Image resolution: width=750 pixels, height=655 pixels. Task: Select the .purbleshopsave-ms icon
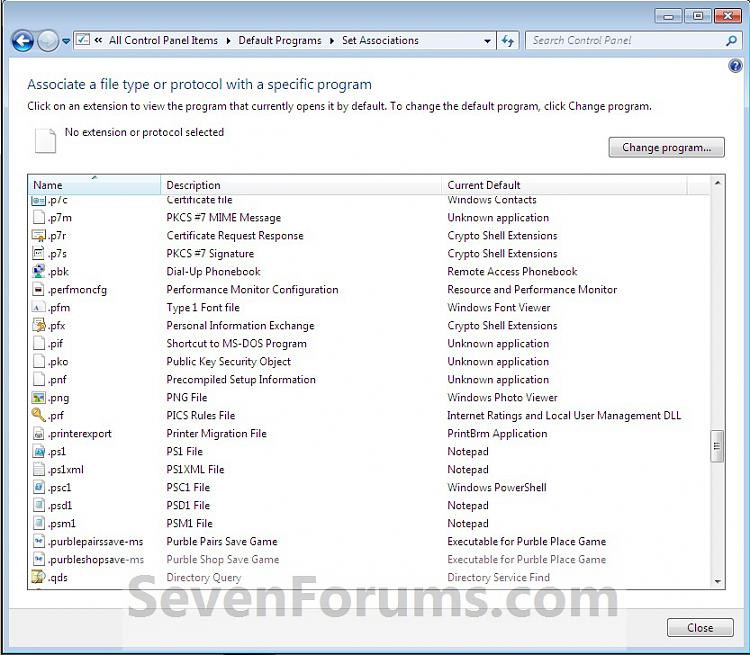39,559
